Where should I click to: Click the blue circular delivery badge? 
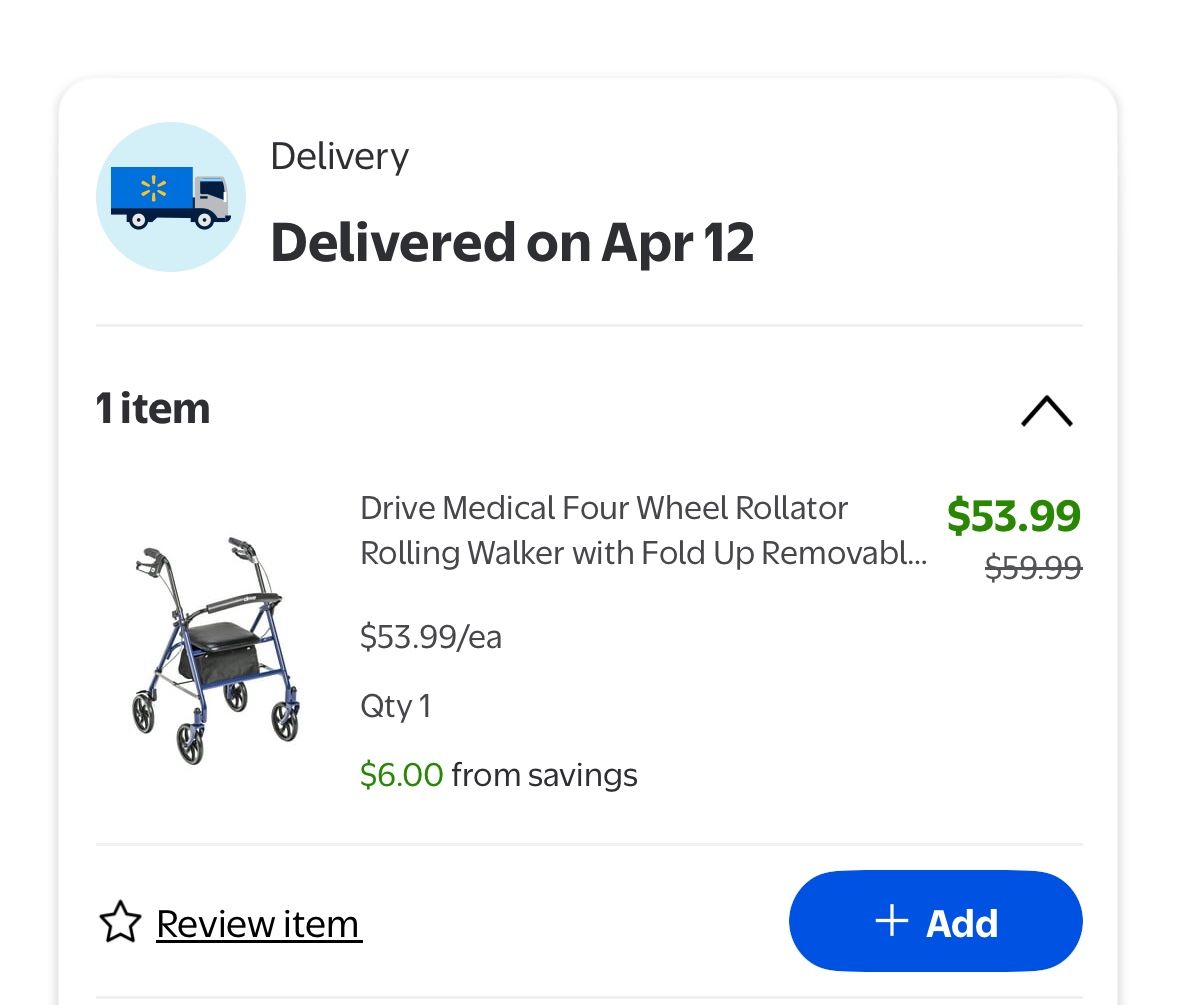pos(170,196)
